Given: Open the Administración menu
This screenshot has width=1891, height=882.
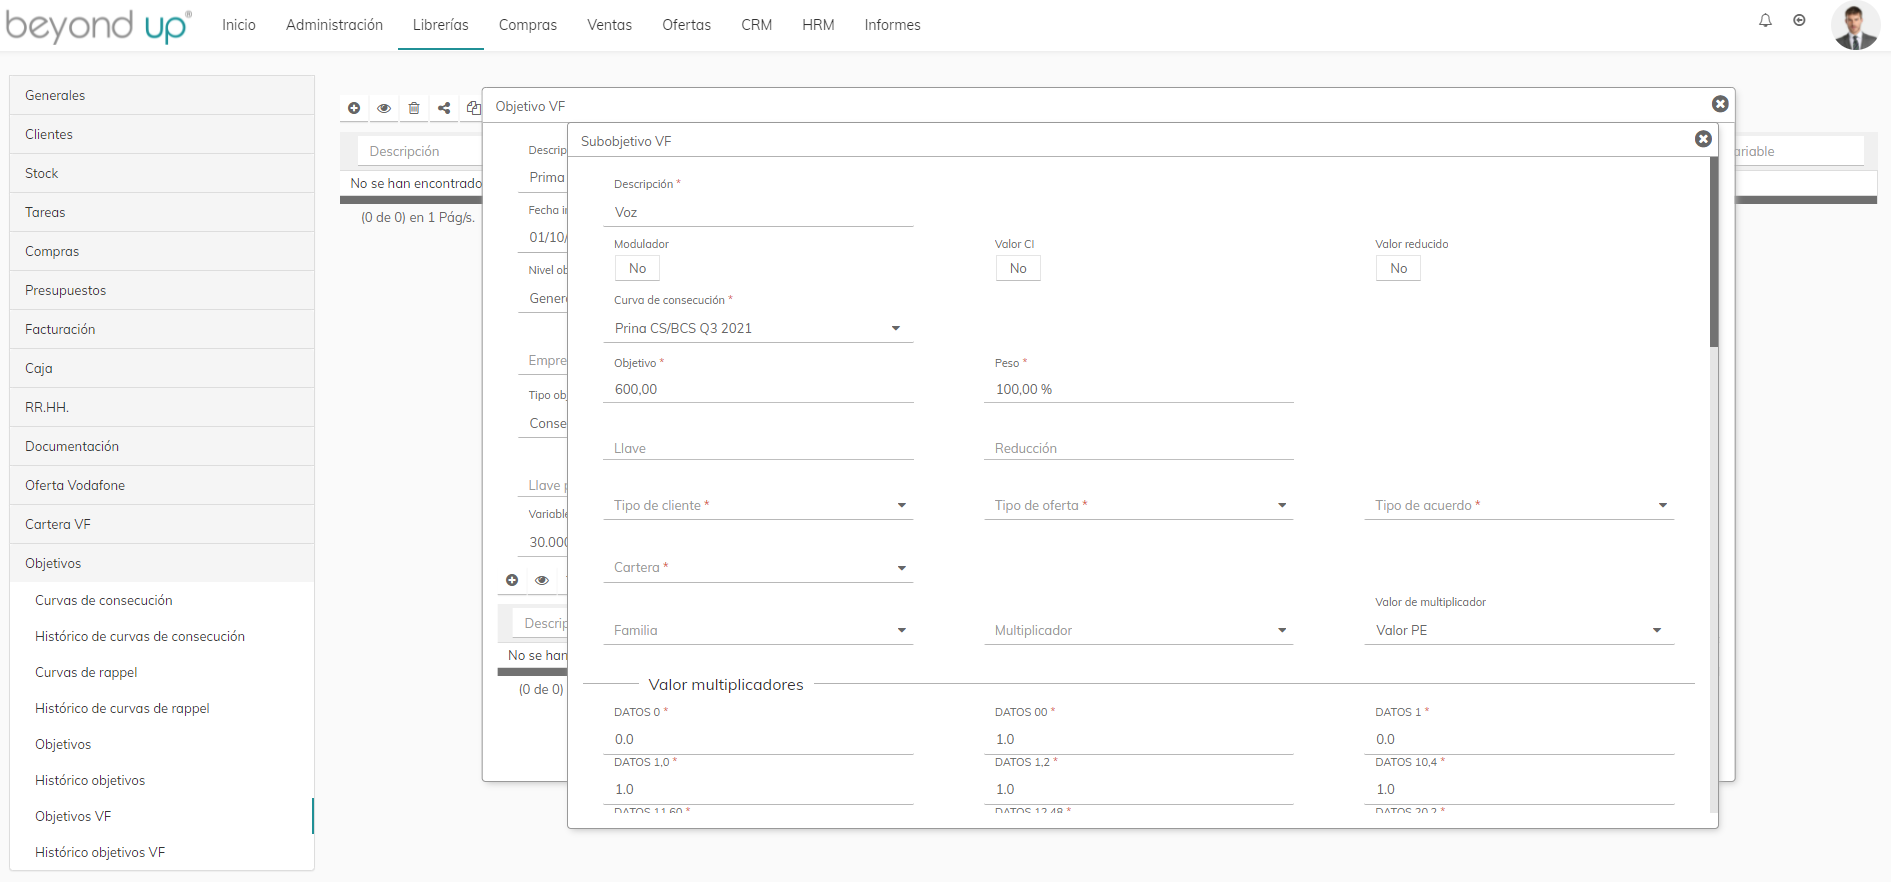Looking at the screenshot, I should (x=334, y=25).
